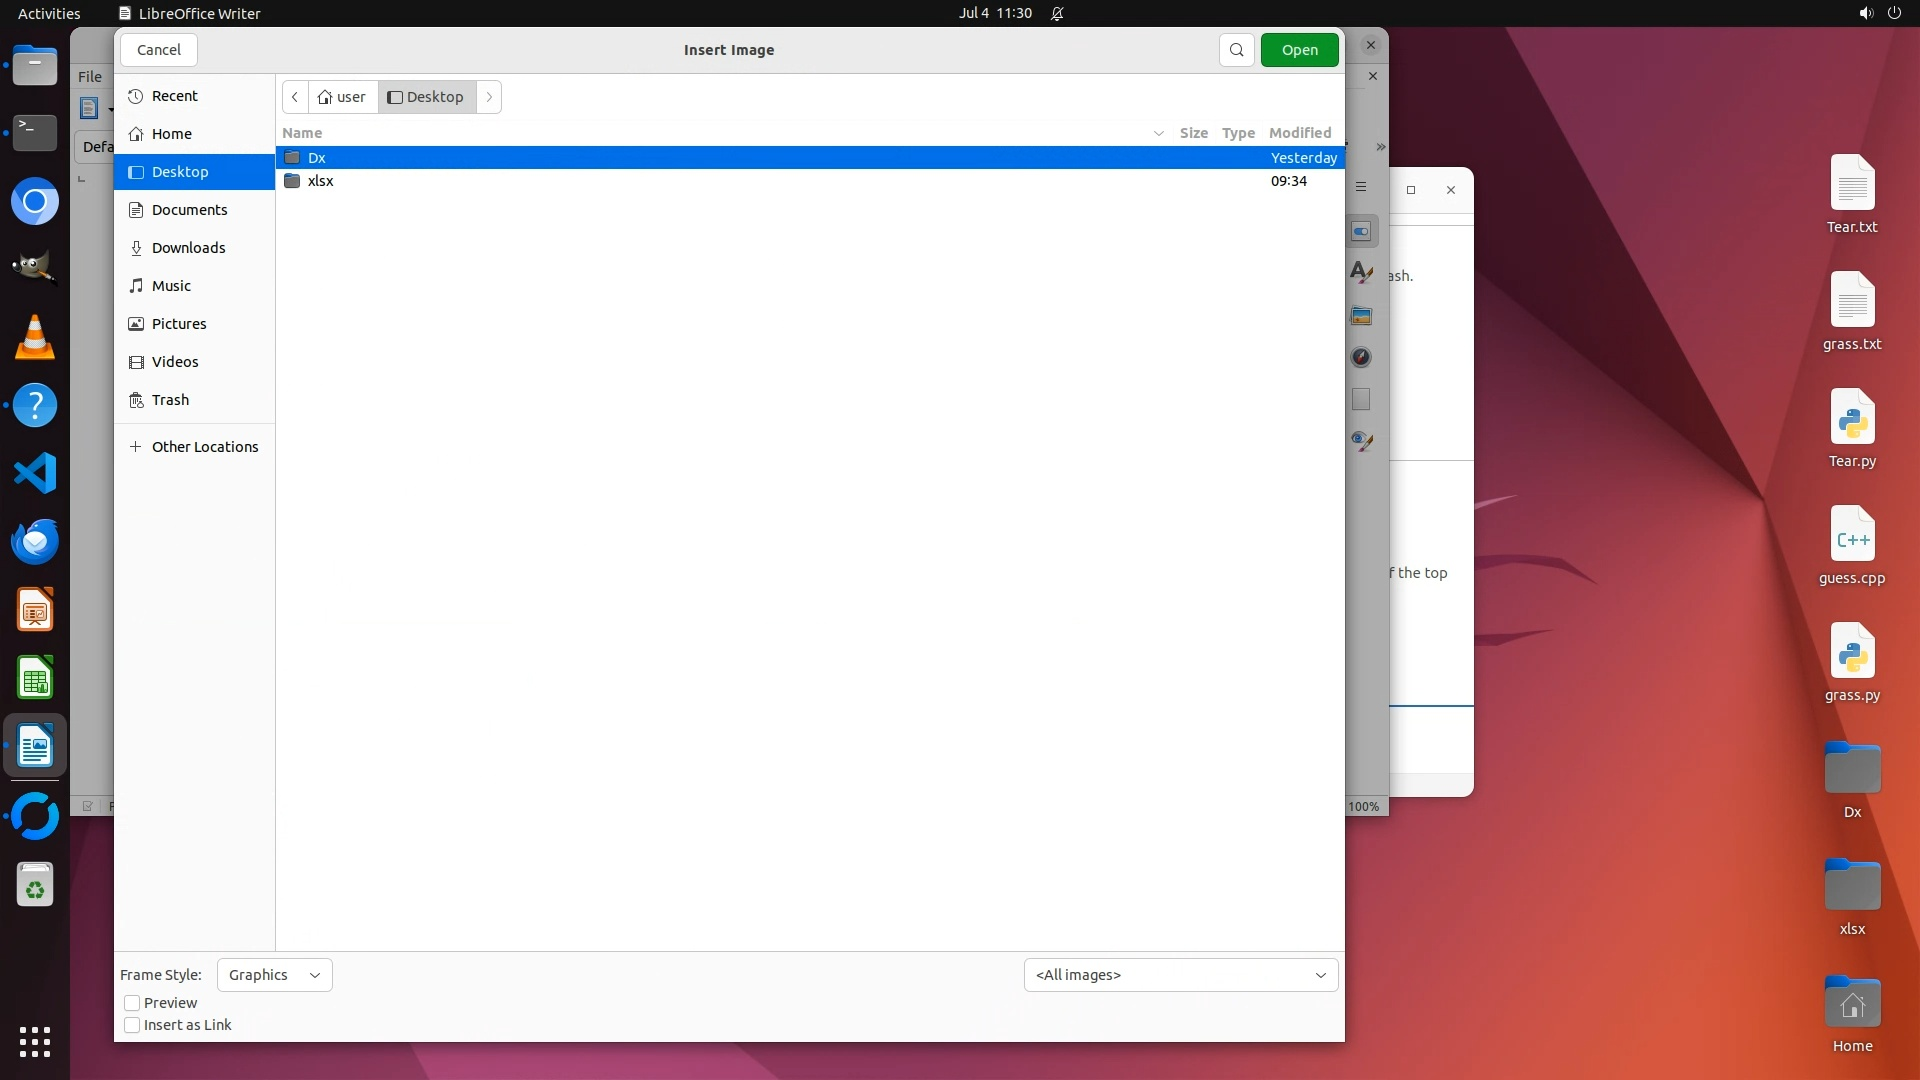Image resolution: width=1920 pixels, height=1080 pixels.
Task: Open Thunderbird mail from dock
Action: (35, 541)
